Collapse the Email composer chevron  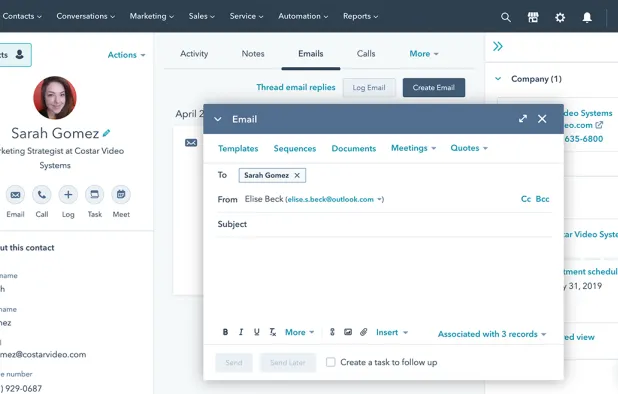click(x=218, y=119)
